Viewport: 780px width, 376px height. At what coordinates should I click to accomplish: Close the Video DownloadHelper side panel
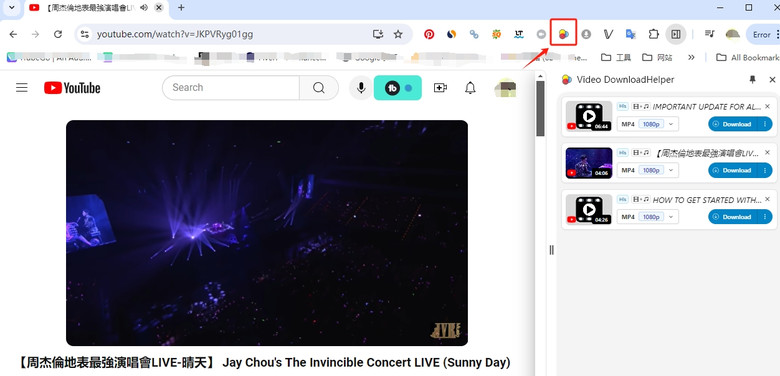point(772,80)
